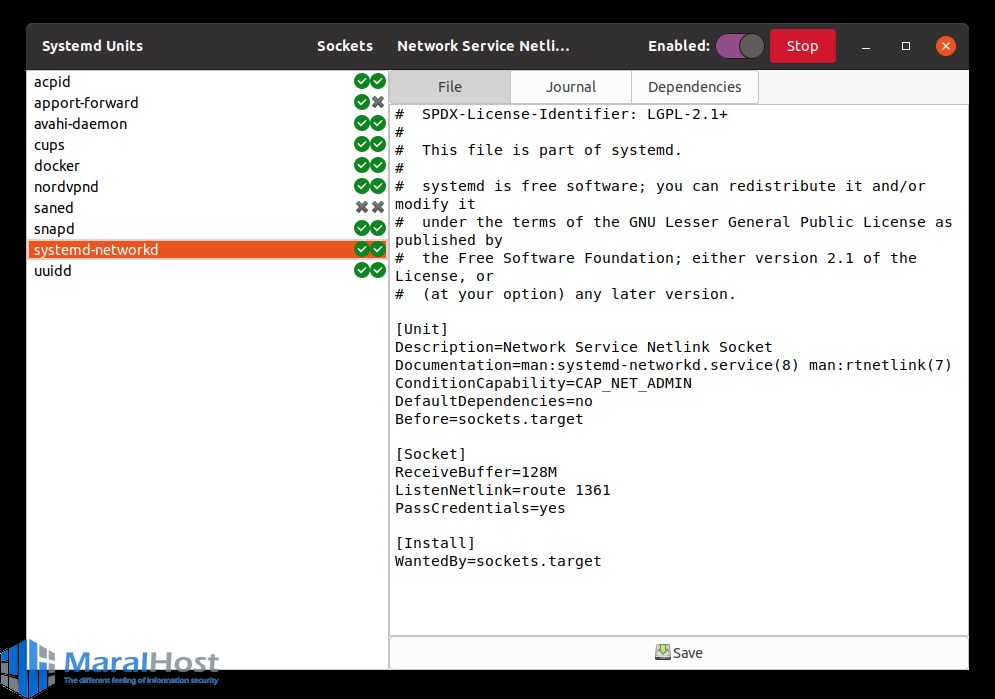995x699 pixels.
Task: Click the second green check icon beside nordvpnd
Action: pos(378,186)
